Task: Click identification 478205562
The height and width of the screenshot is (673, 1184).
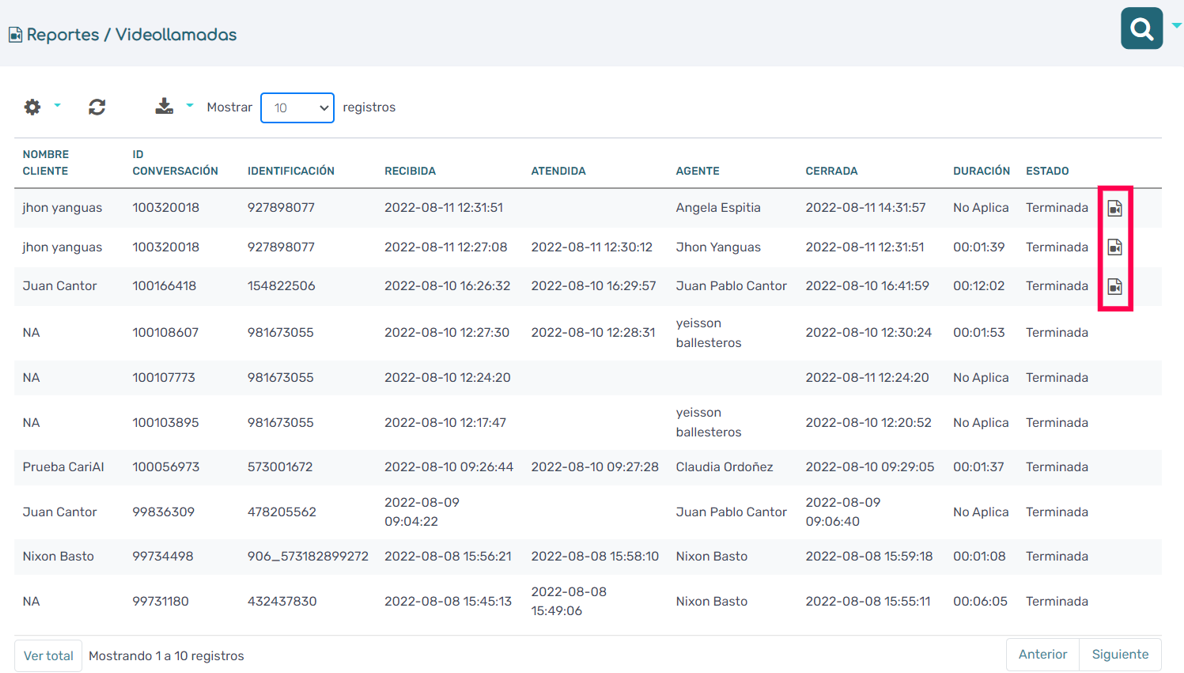Action: click(x=282, y=512)
